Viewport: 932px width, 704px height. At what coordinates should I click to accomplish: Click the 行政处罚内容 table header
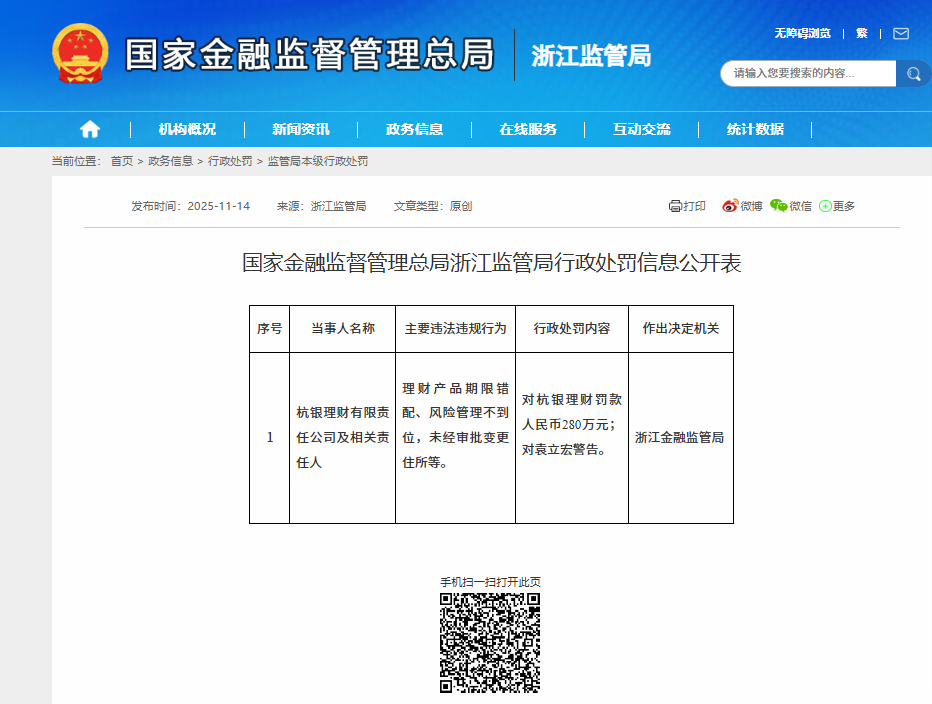[572, 329]
